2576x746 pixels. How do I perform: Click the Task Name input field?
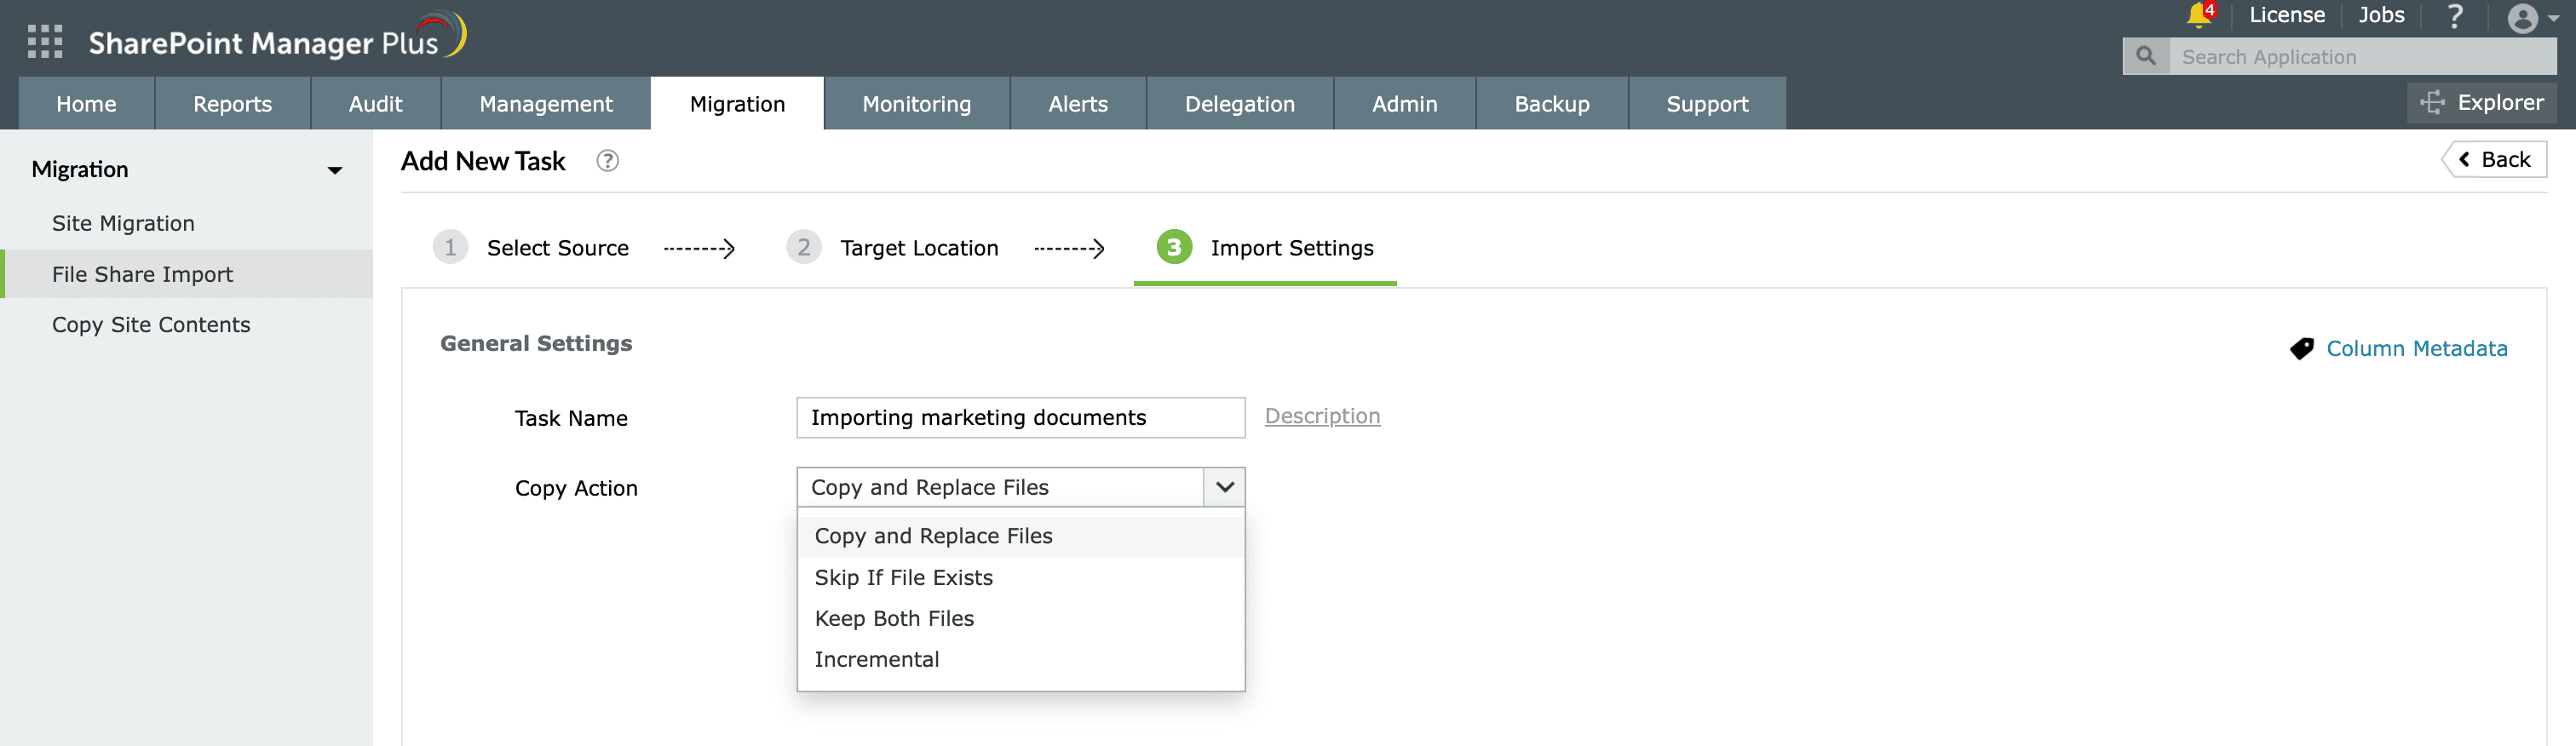1020,417
